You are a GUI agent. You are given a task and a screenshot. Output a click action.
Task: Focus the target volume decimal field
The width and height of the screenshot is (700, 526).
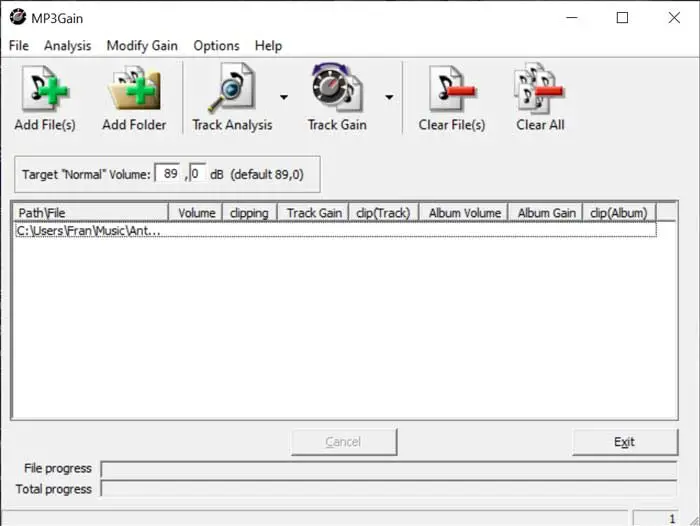click(197, 173)
